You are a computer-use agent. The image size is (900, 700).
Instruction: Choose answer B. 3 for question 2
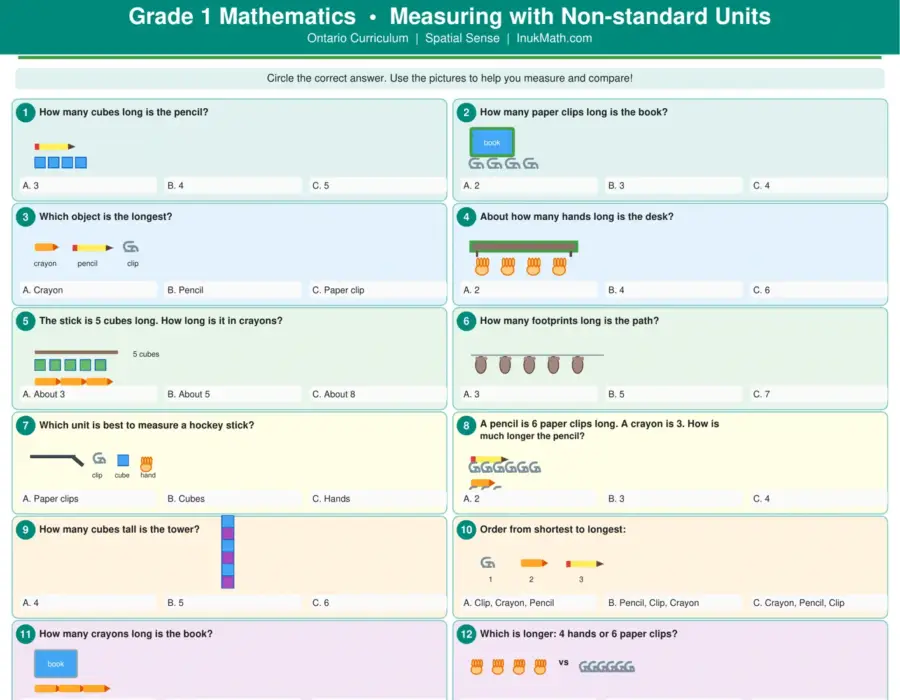673,185
